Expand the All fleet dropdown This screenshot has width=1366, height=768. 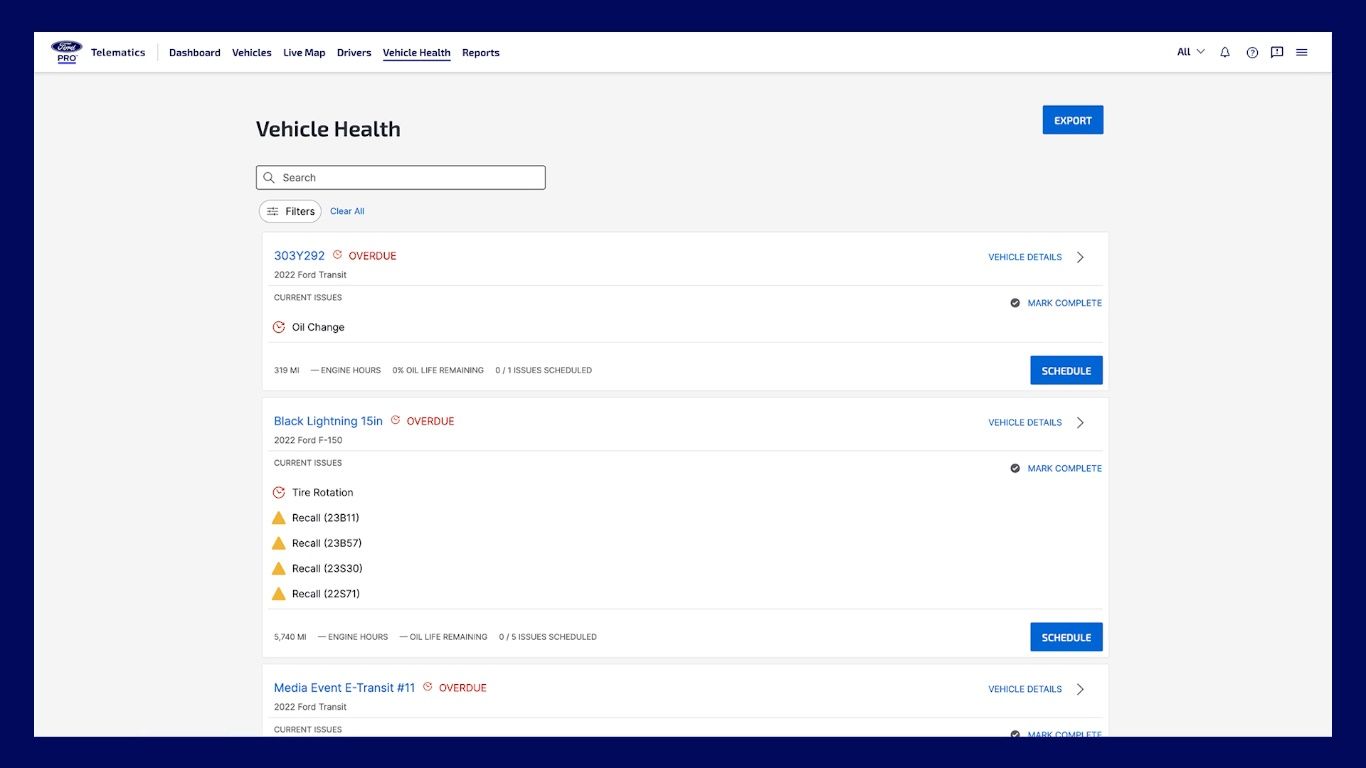point(1191,52)
